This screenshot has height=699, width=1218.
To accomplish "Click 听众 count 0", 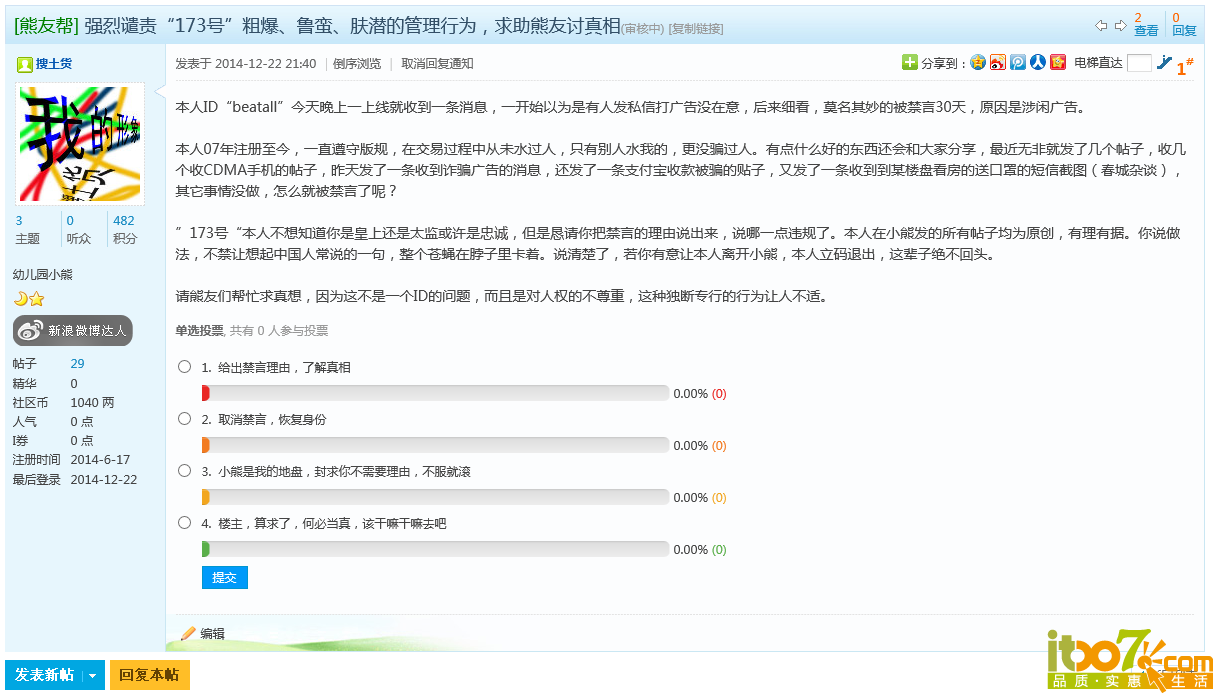I will (x=70, y=221).
